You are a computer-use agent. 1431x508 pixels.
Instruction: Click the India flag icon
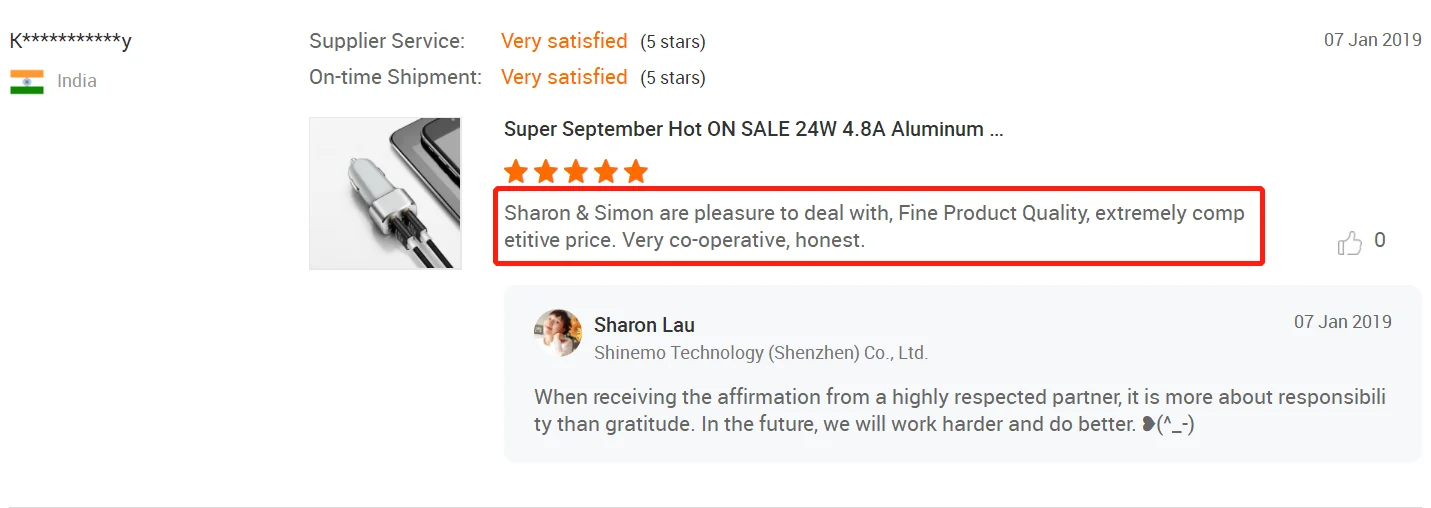[27, 81]
